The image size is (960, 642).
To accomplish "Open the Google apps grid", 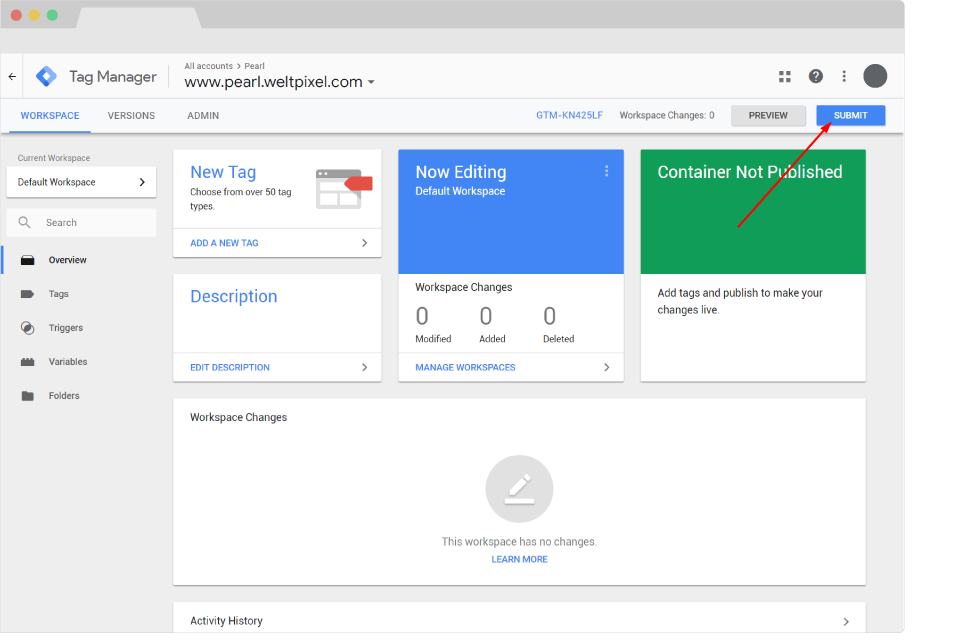I will tap(784, 76).
